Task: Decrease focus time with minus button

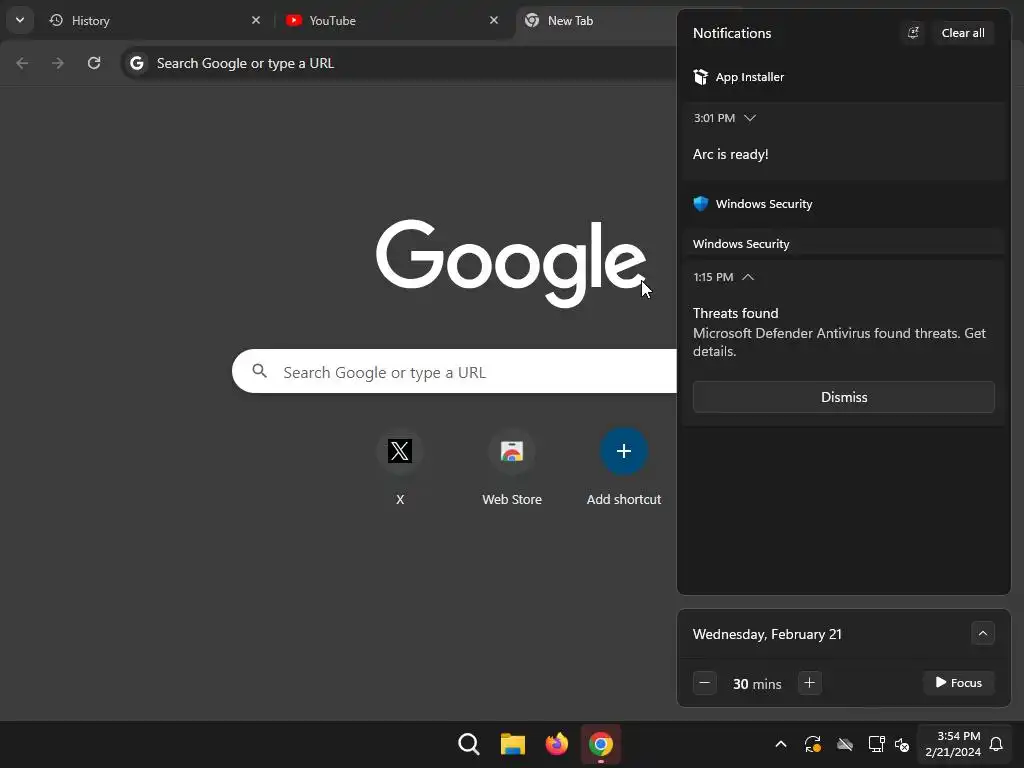Action: click(x=705, y=683)
